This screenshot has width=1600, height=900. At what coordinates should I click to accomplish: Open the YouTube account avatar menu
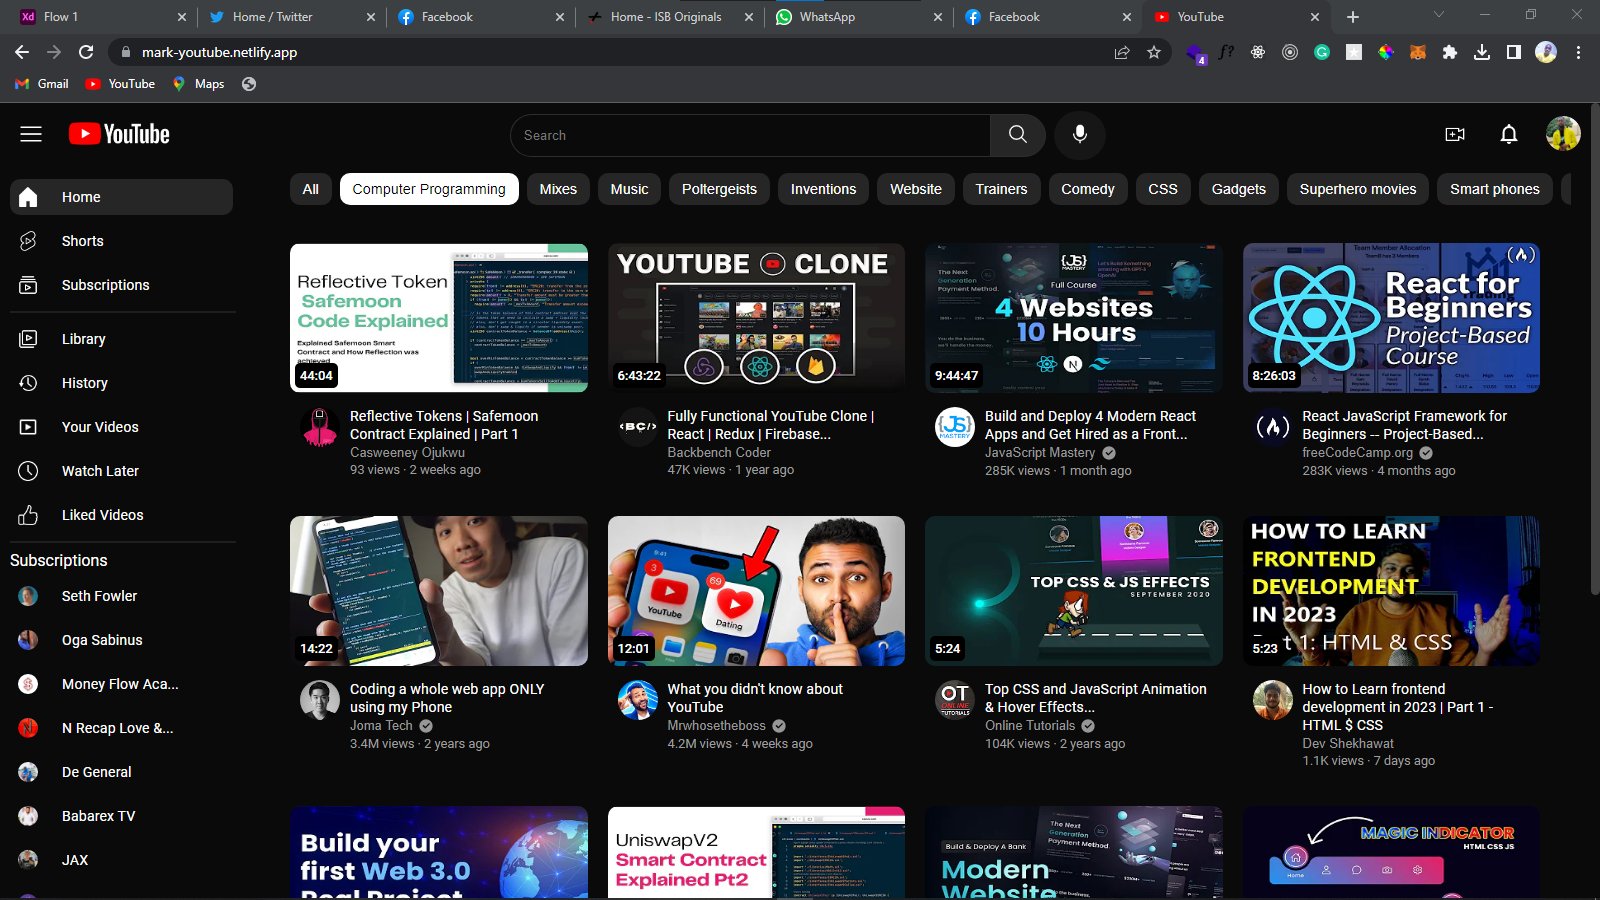click(1563, 134)
